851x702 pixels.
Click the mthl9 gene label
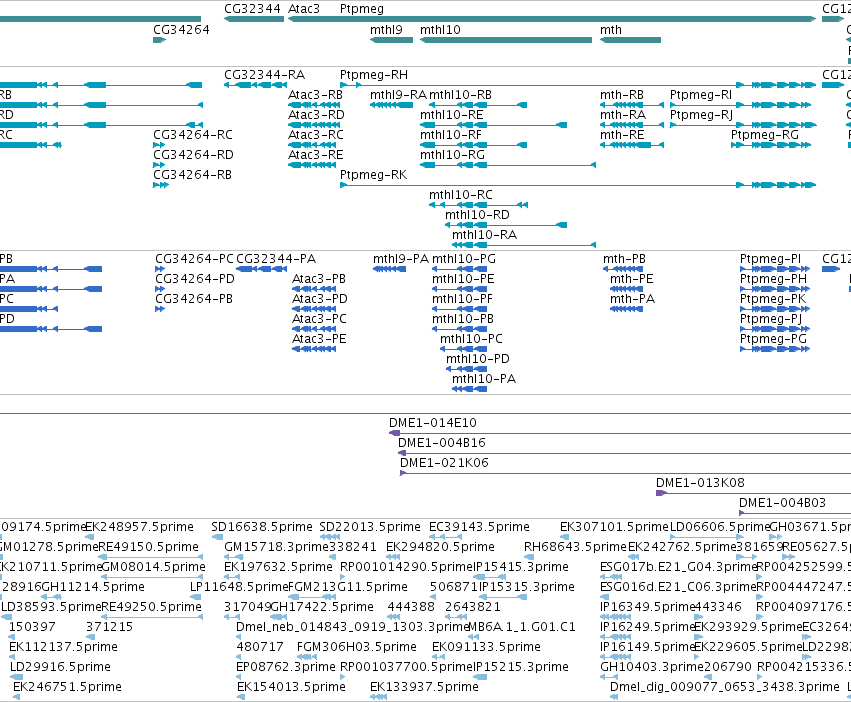pos(386,29)
